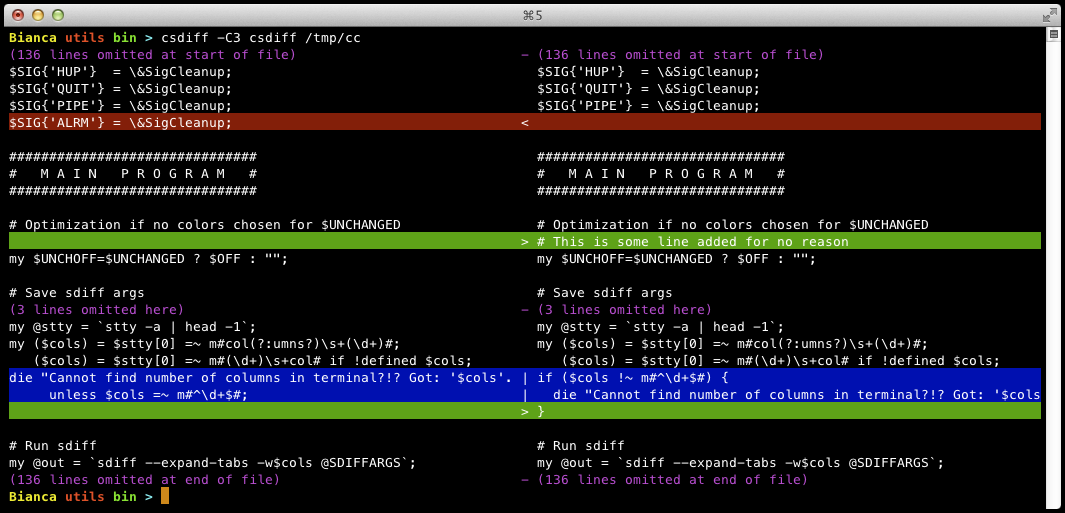Click left column '# M A I N P R O G R A M #' heading
The width and height of the screenshot is (1065, 513).
click(x=132, y=174)
